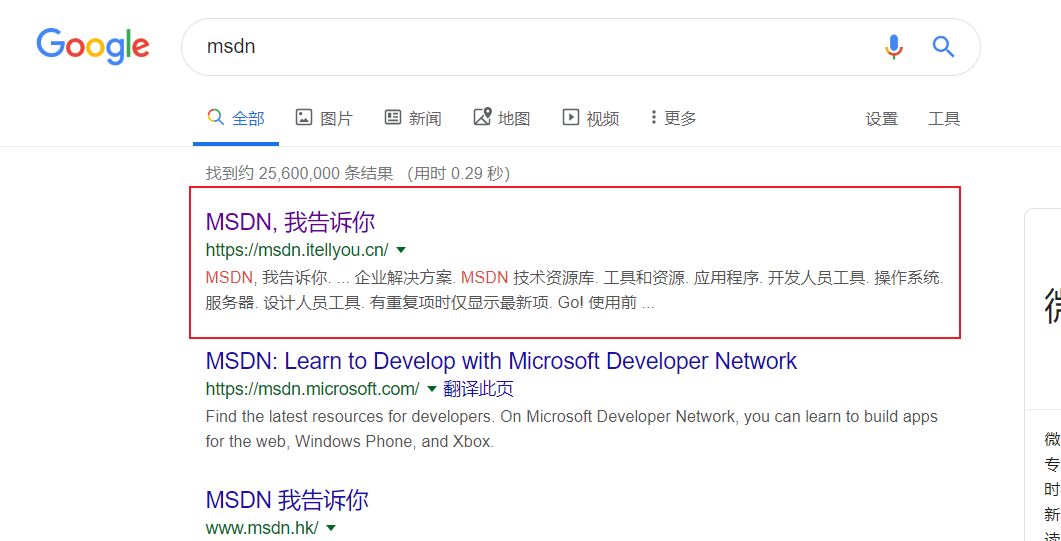
Task: Click the https://msdn.microsoft.com/ URL text
Action: click(x=313, y=389)
